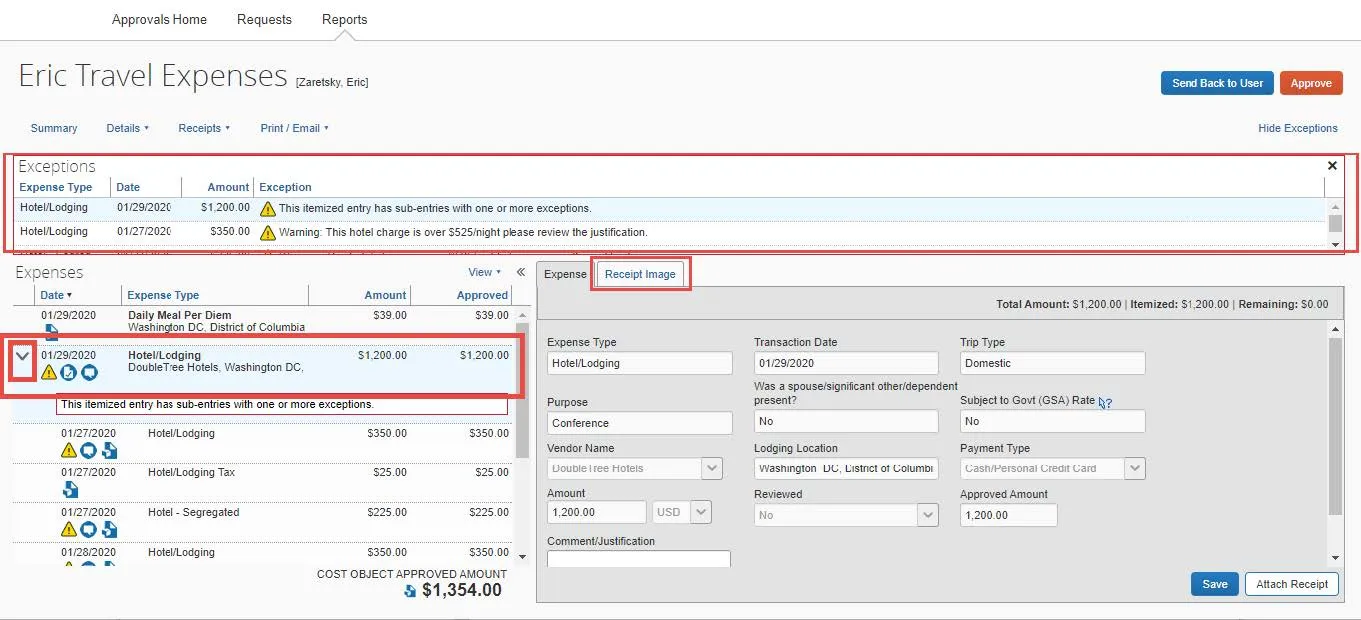Click the Approve button
1361x620 pixels.
tap(1311, 83)
